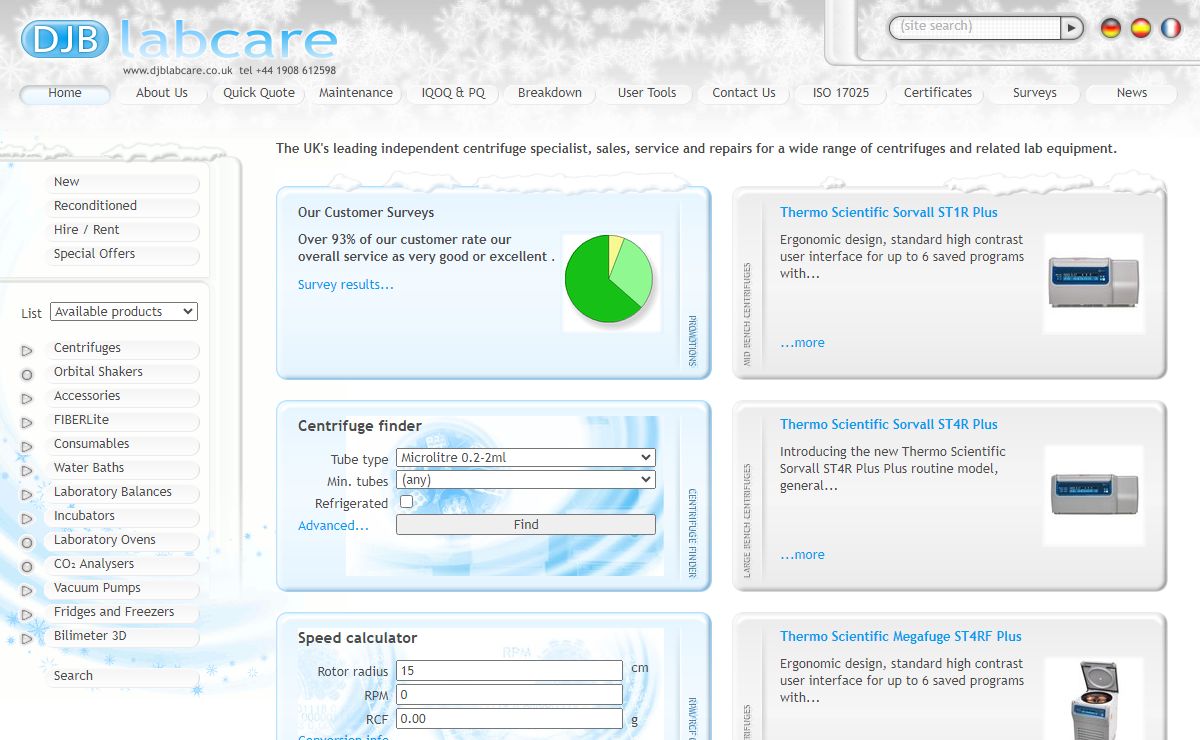Open Advanced centrifuge finder options
This screenshot has width=1200, height=740.
point(333,526)
